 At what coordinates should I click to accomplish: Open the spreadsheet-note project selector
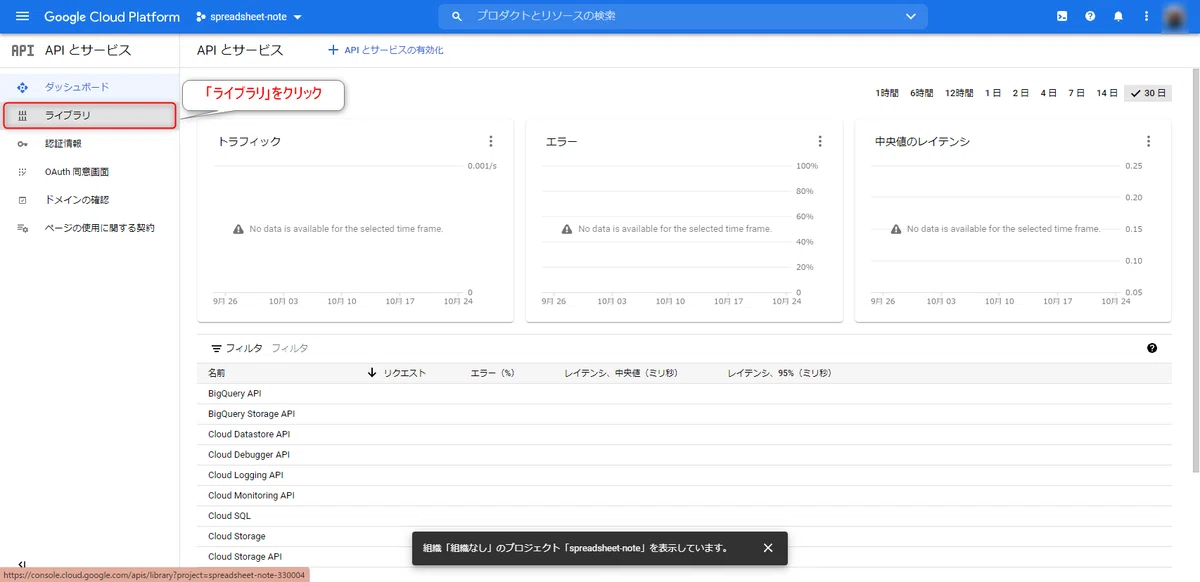(249, 17)
